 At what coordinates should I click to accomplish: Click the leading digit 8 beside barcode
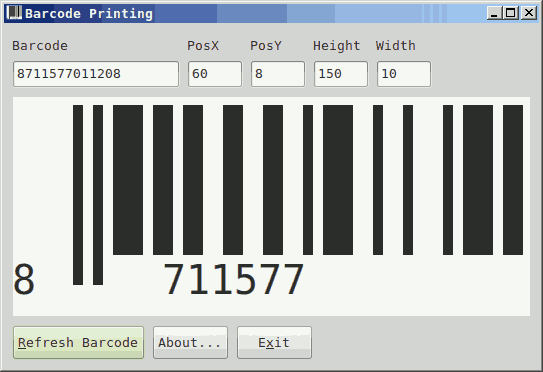(x=24, y=279)
